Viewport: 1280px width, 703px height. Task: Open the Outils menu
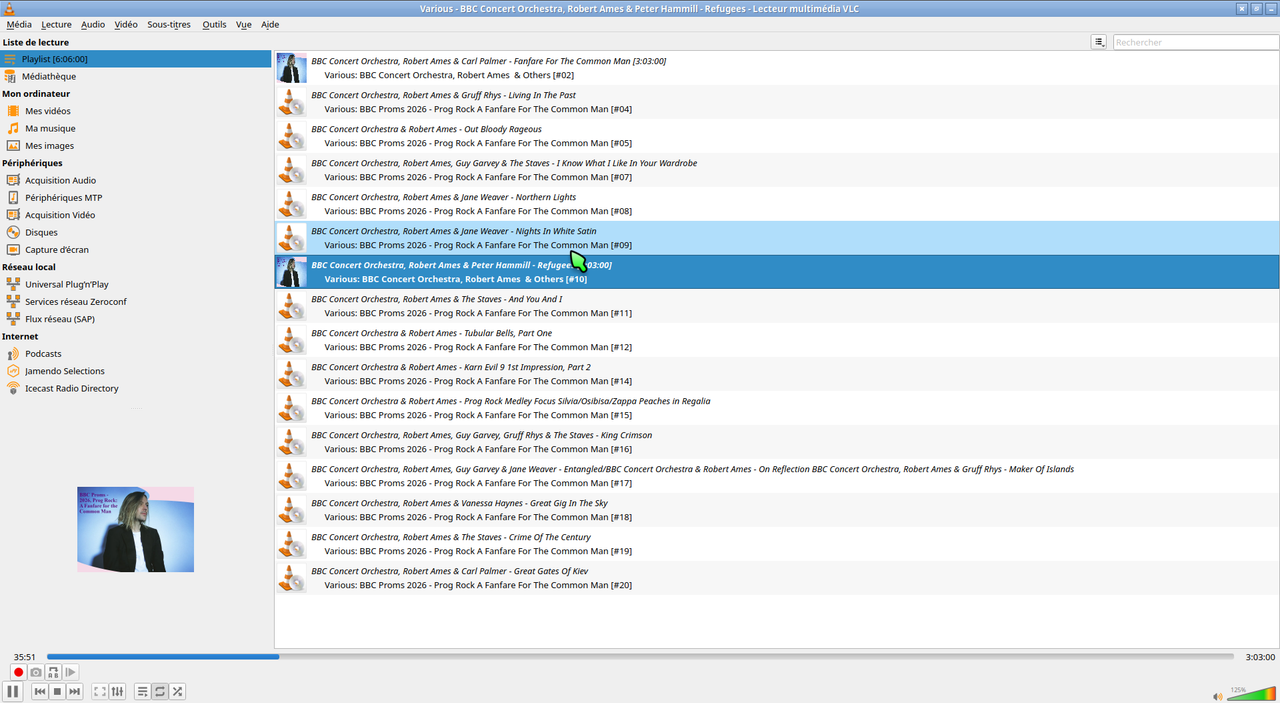(214, 24)
